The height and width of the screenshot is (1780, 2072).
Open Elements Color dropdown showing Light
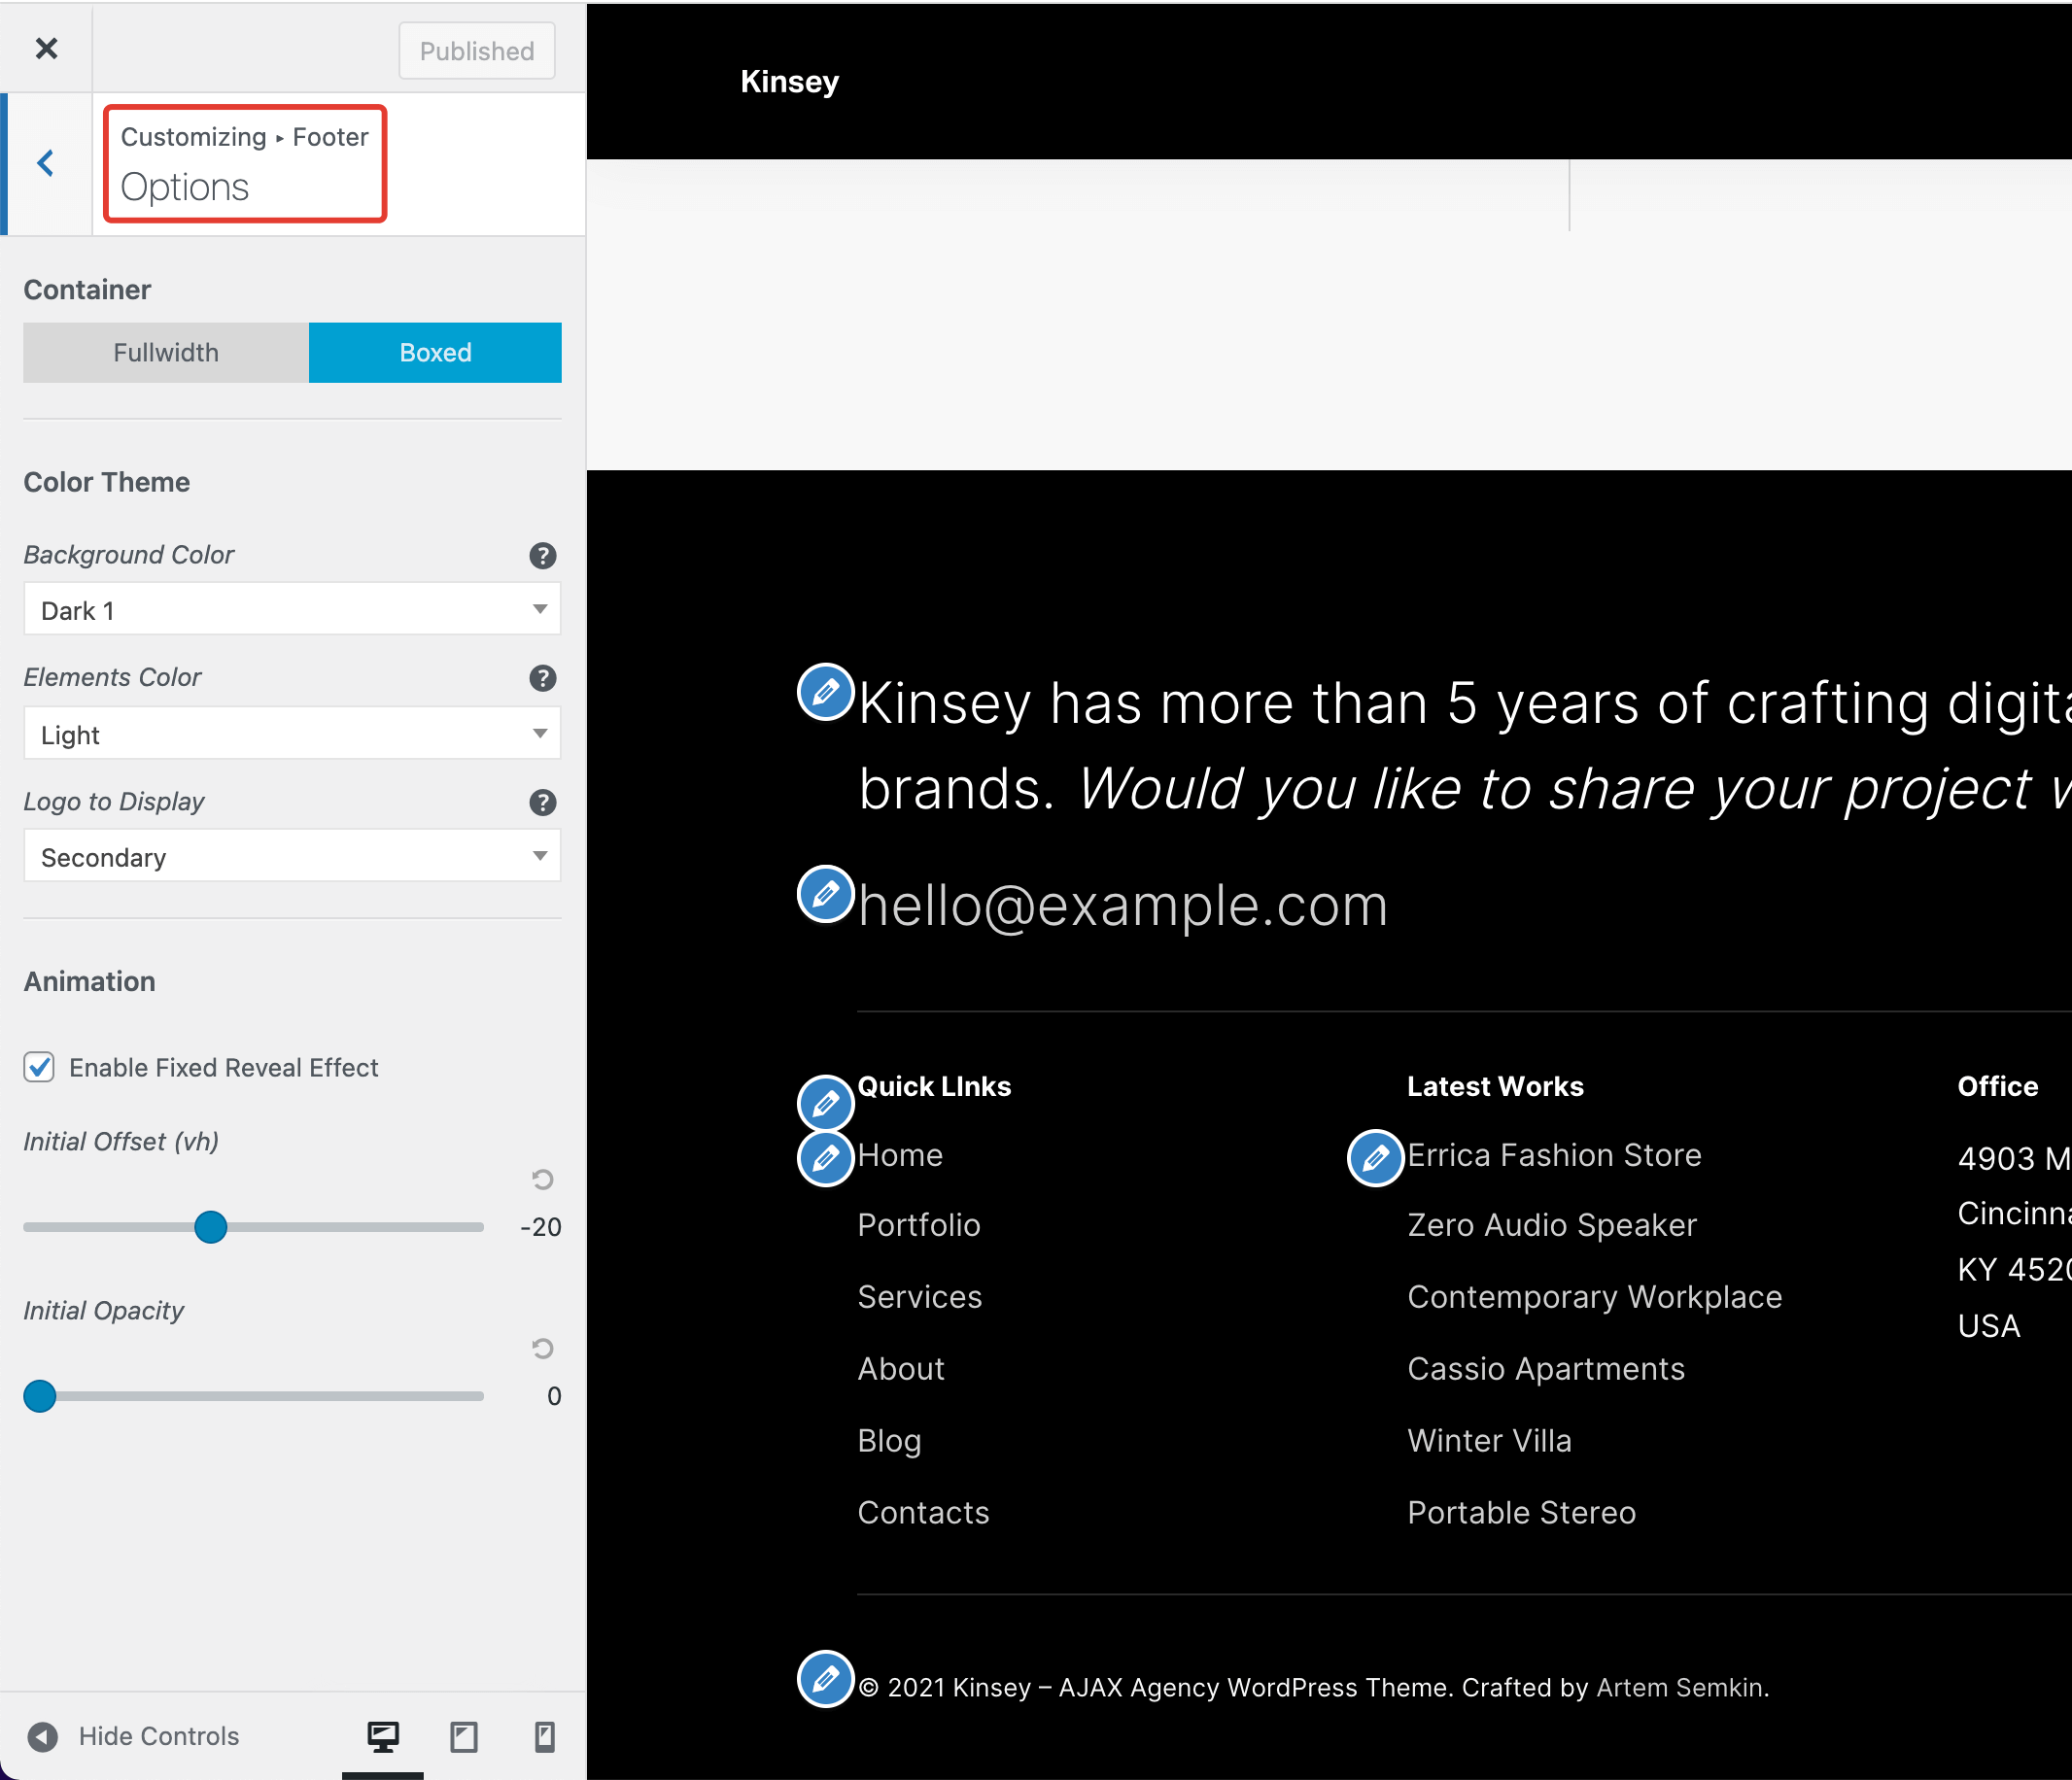292,734
